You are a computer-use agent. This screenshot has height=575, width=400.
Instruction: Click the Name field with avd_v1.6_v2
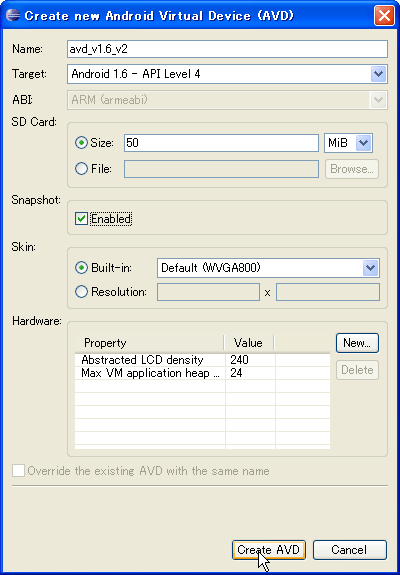click(227, 49)
